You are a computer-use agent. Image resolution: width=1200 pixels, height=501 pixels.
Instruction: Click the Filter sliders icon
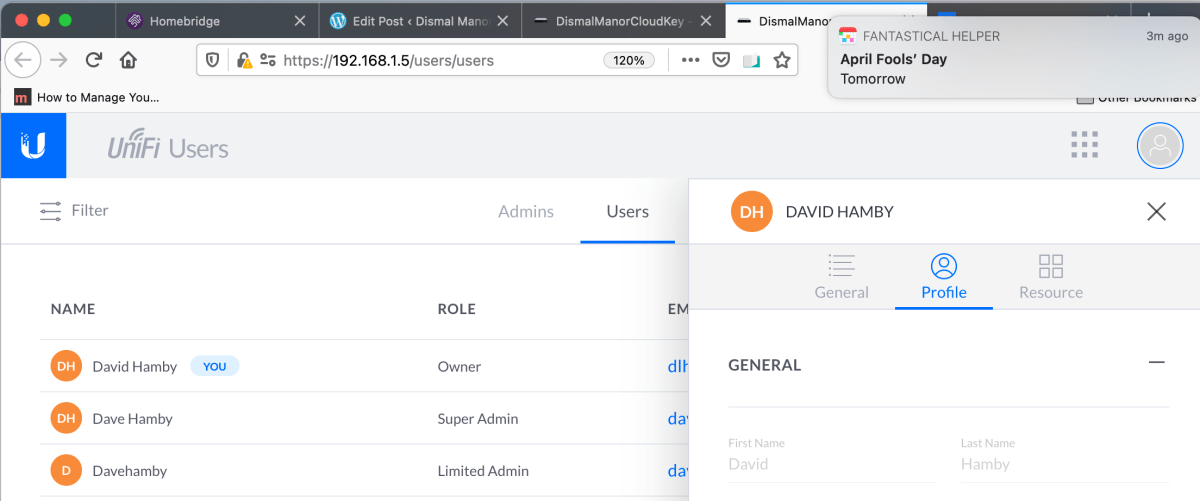pos(50,211)
